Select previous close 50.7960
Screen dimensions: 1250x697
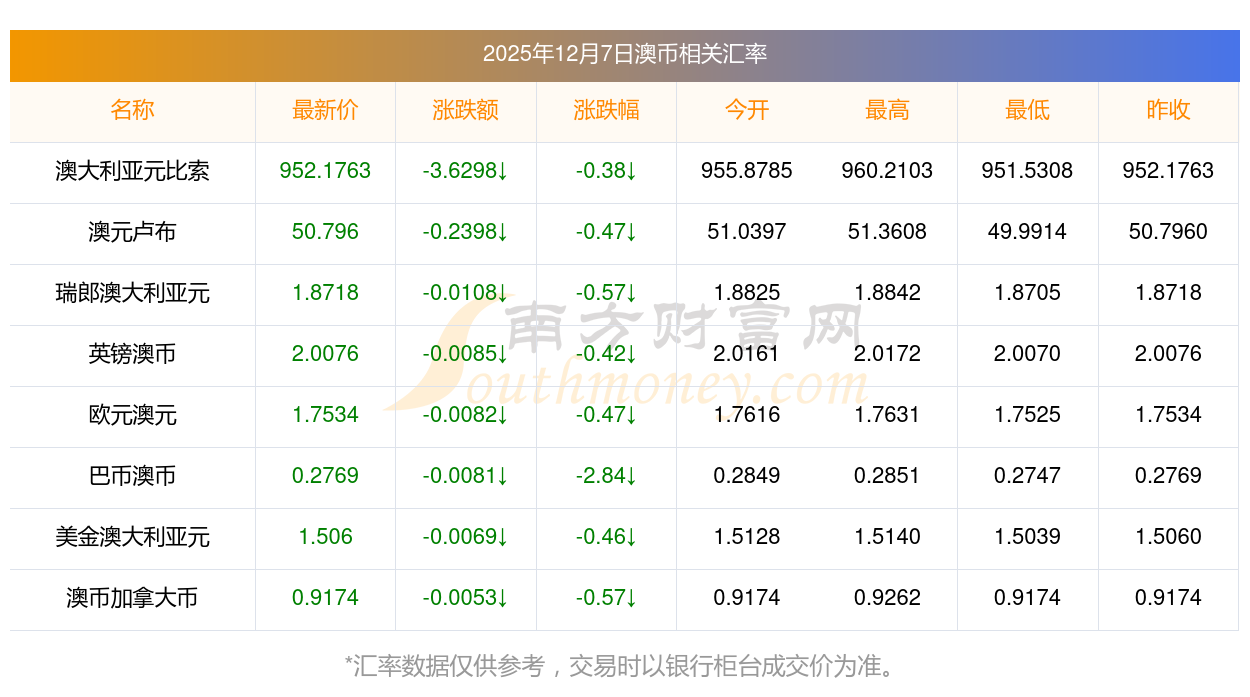click(x=1168, y=232)
